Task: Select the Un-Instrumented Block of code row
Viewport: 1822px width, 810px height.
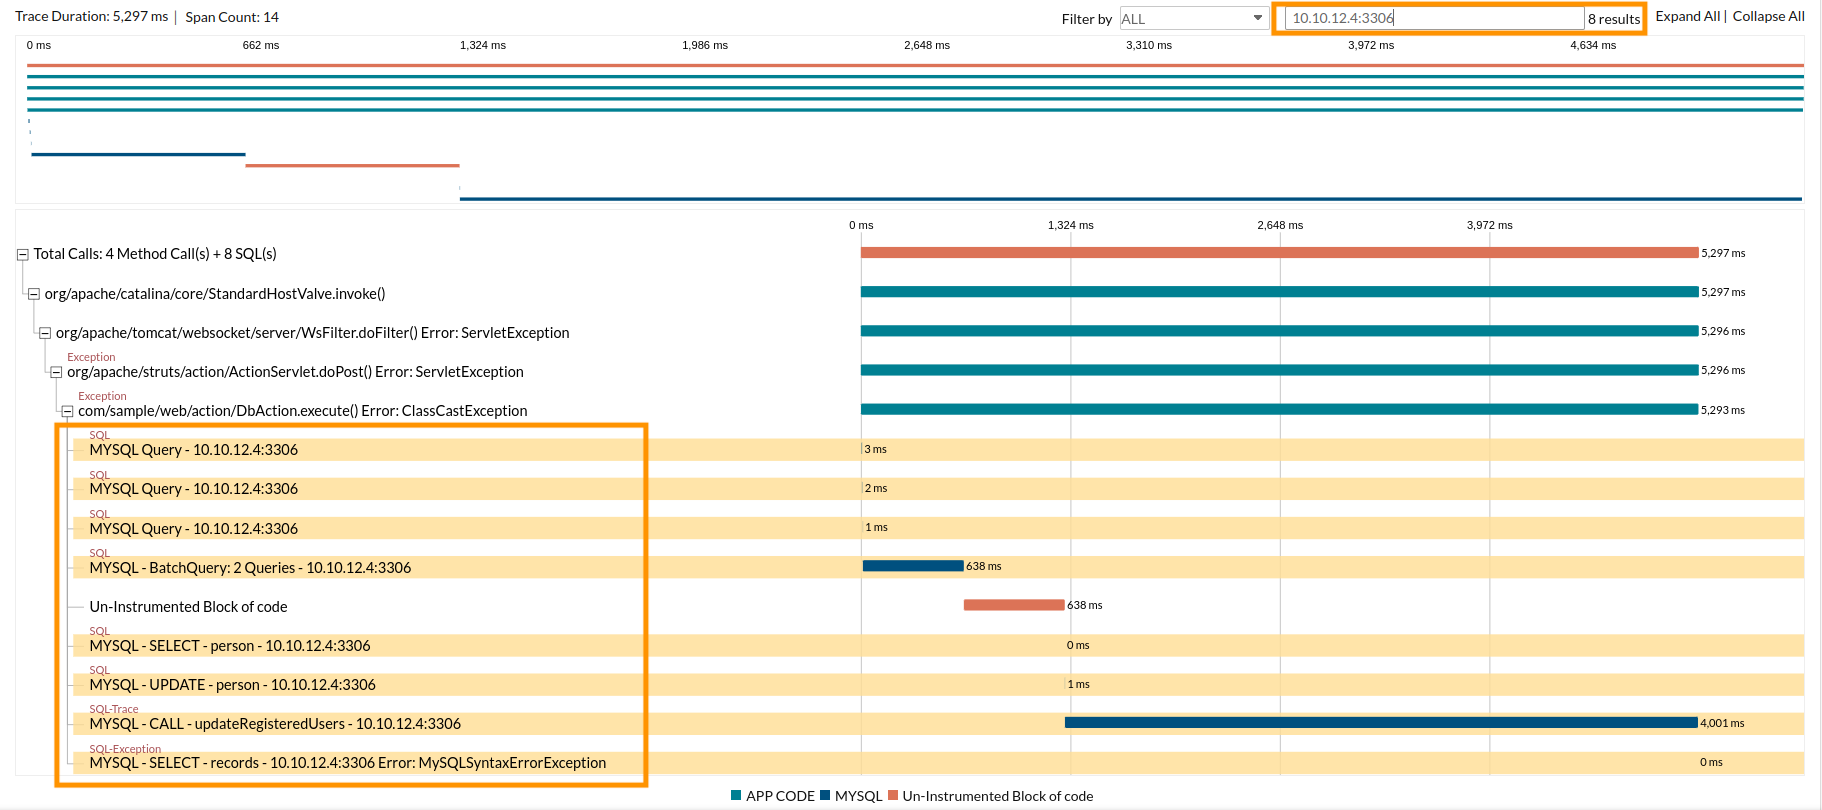Action: (x=188, y=607)
